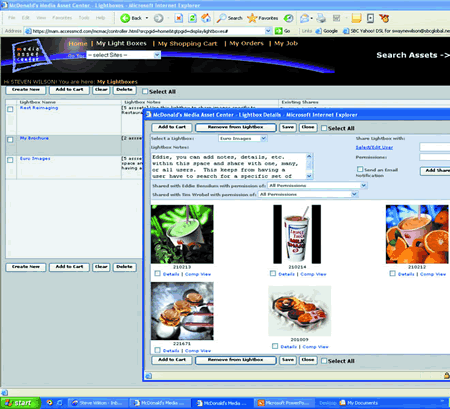This screenshot has width=450, height=409.
Task: Open the Euro Images lightbox link
Action: tap(35, 159)
